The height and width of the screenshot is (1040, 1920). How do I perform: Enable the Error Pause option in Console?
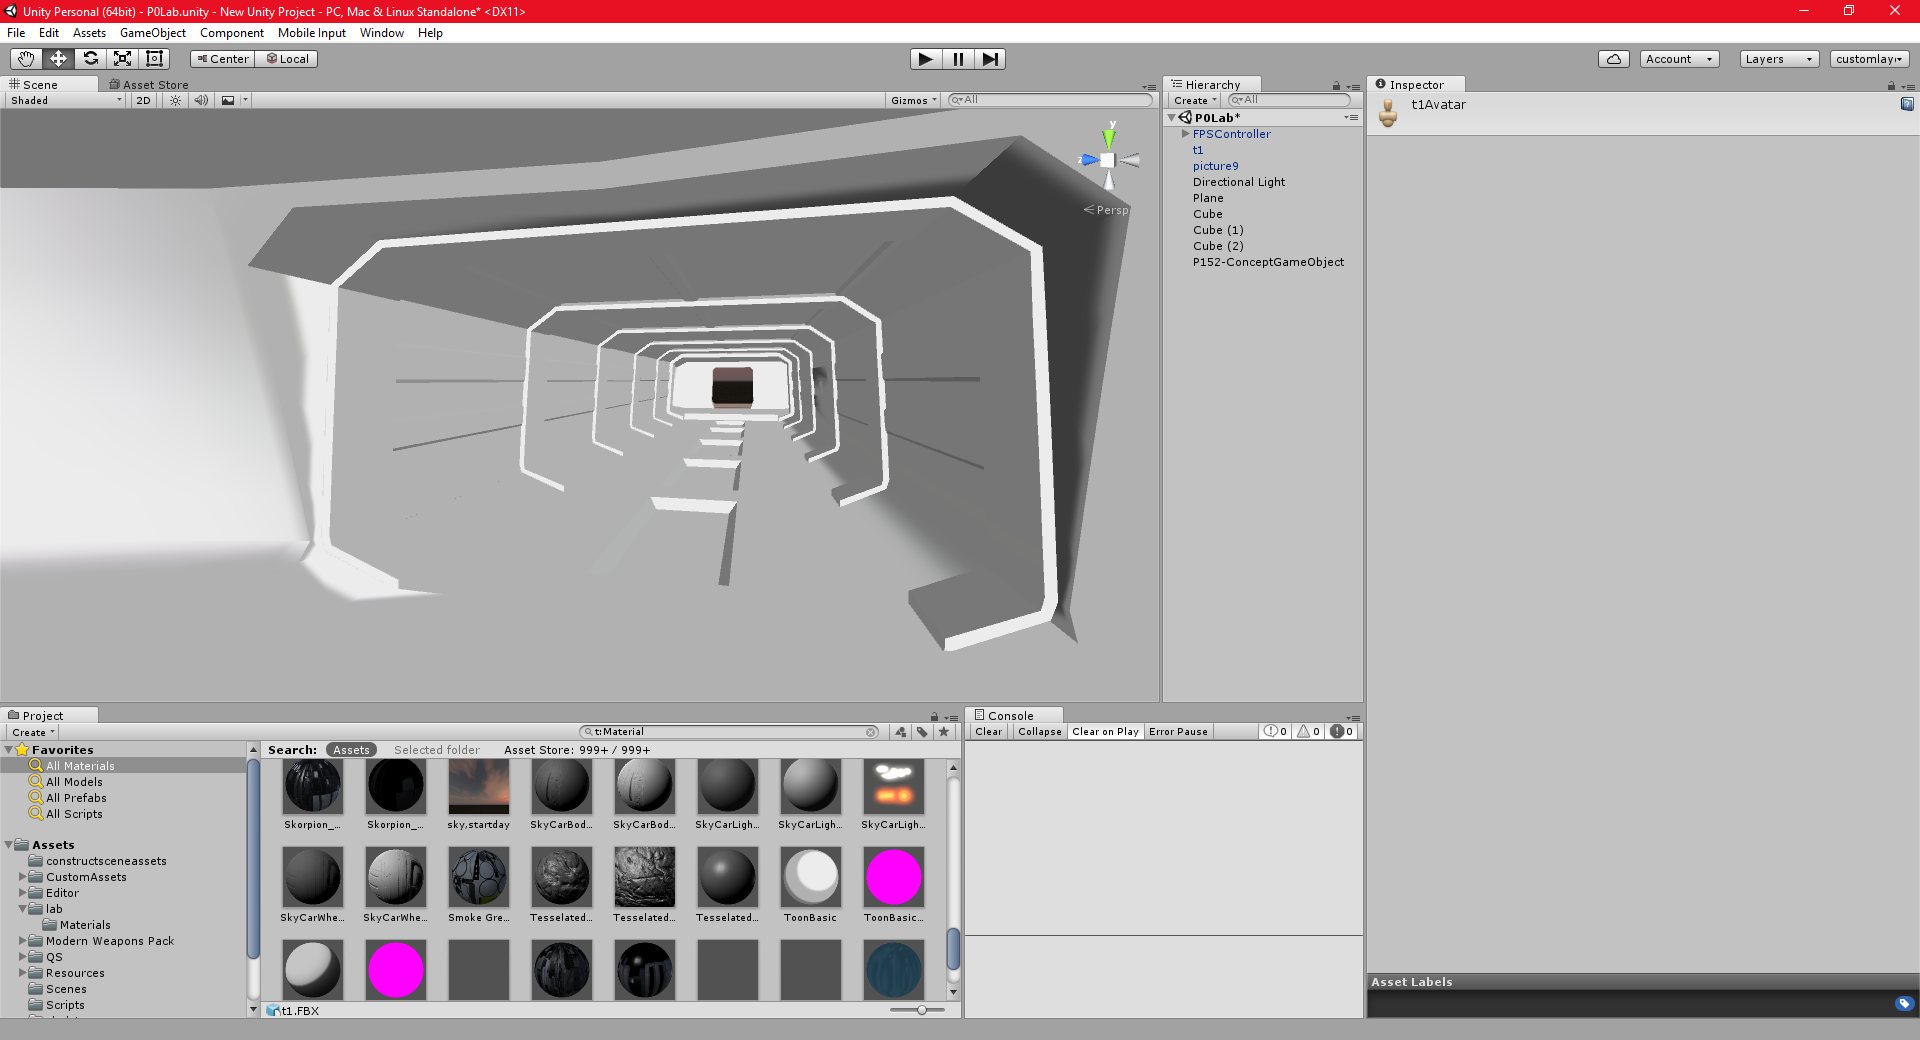(x=1178, y=731)
